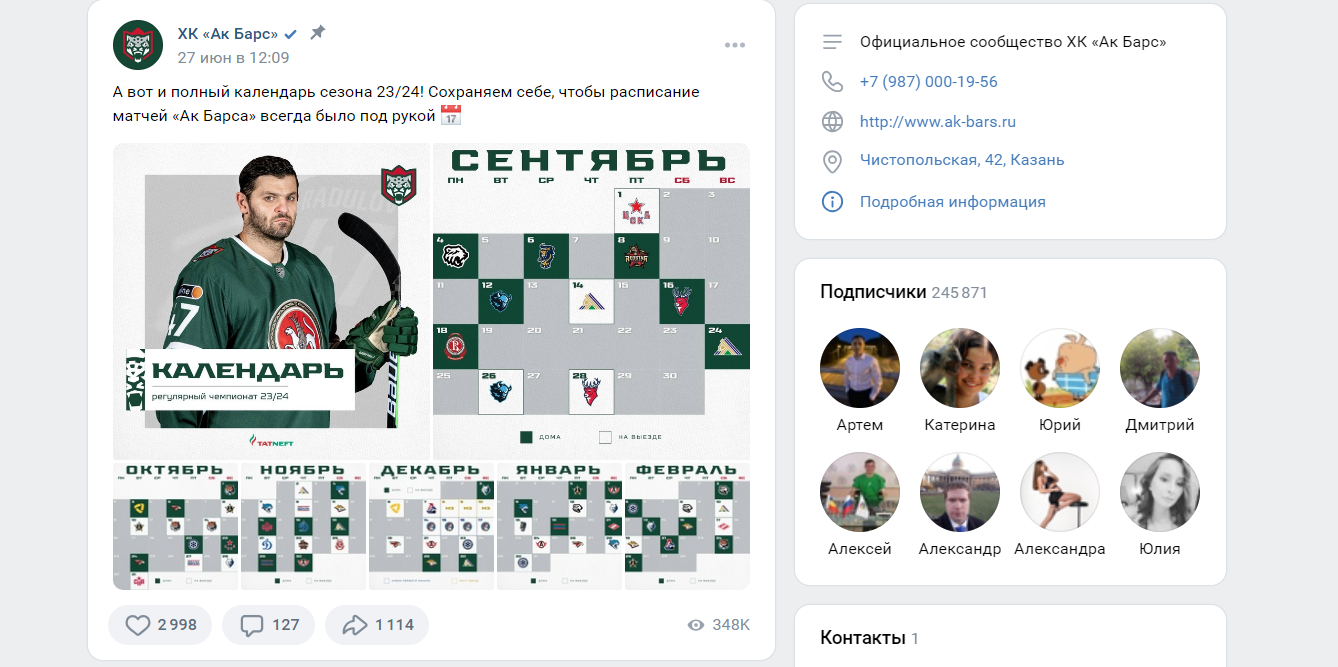The image size is (1338, 667).
Task: Open the http://www.ak-bars.ru link
Action: [x=938, y=122]
